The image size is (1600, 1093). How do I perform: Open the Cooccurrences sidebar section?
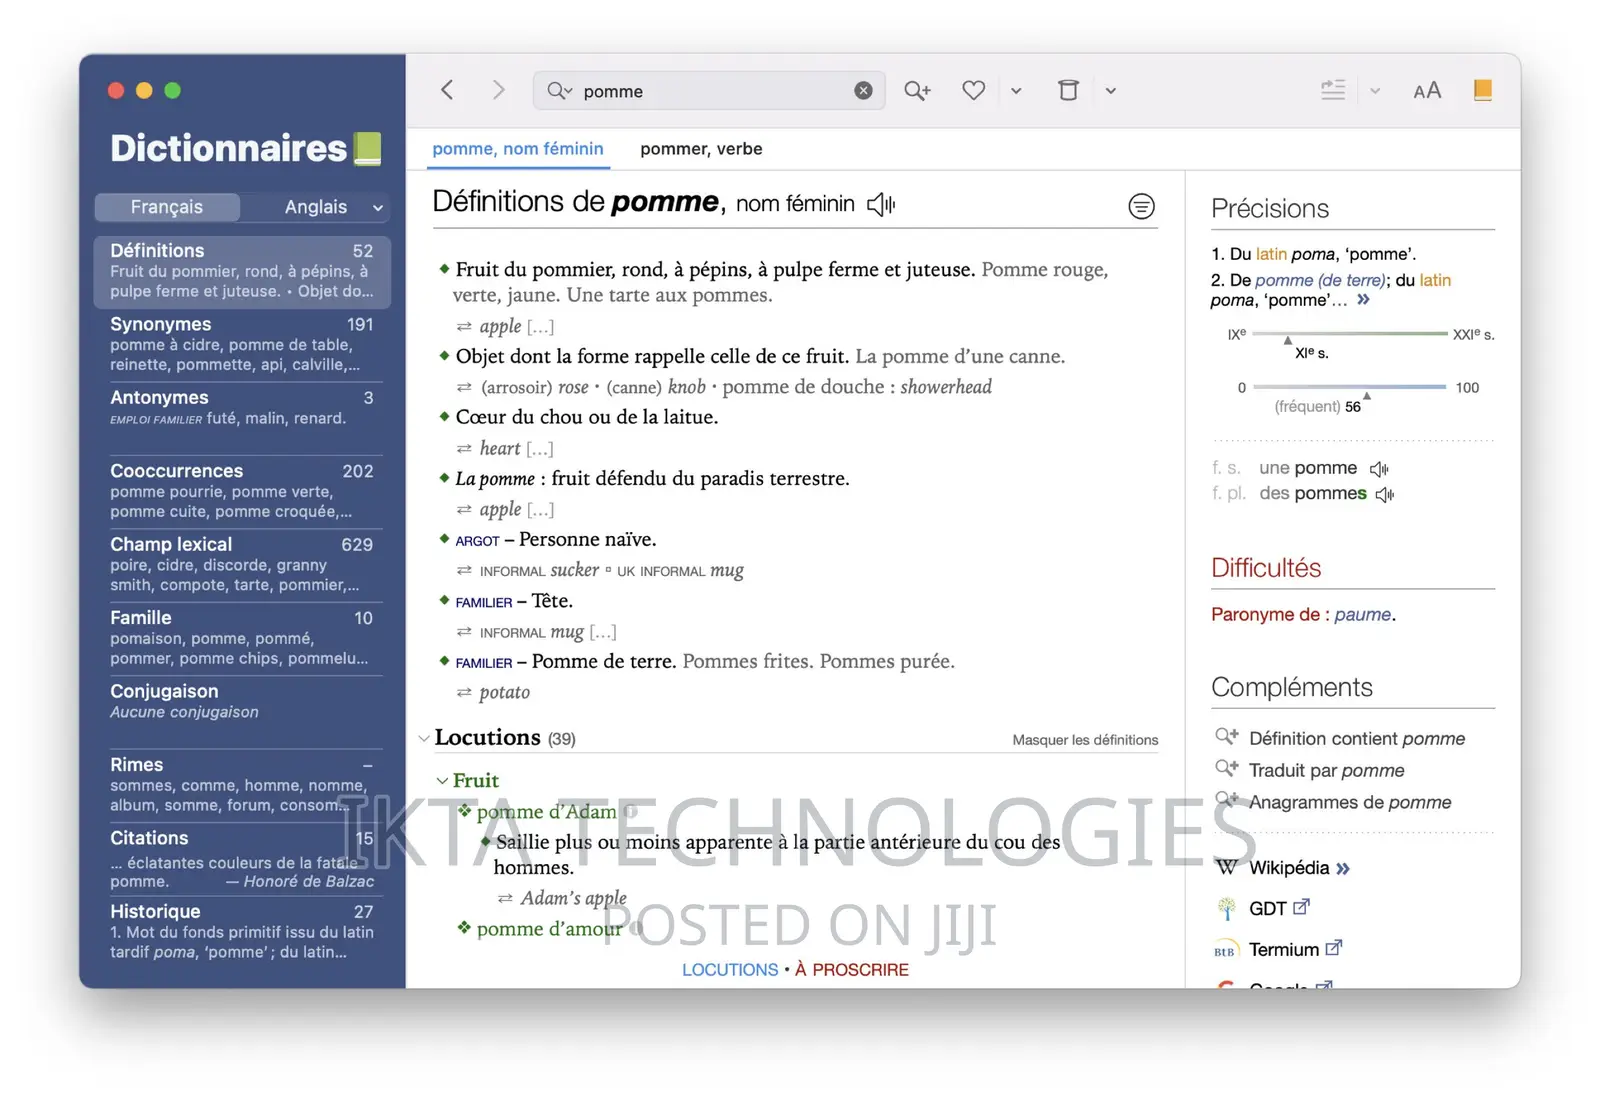(x=242, y=491)
